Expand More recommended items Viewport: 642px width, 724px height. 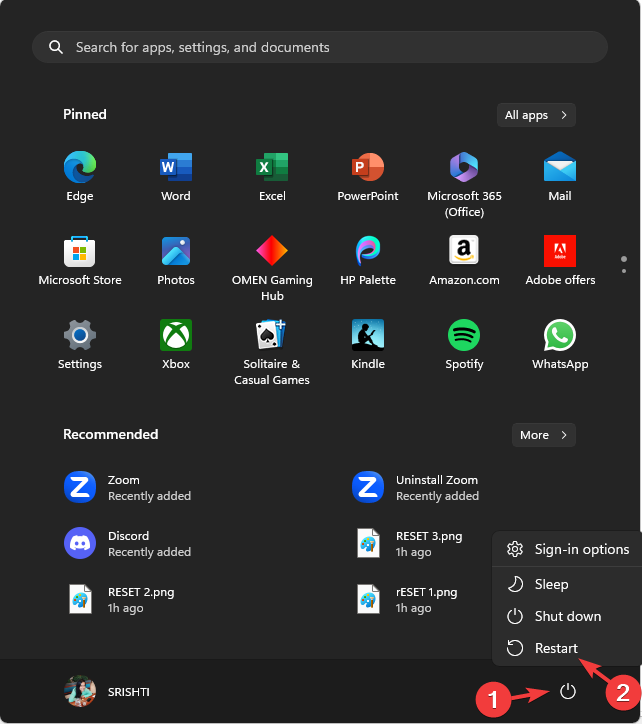(543, 435)
